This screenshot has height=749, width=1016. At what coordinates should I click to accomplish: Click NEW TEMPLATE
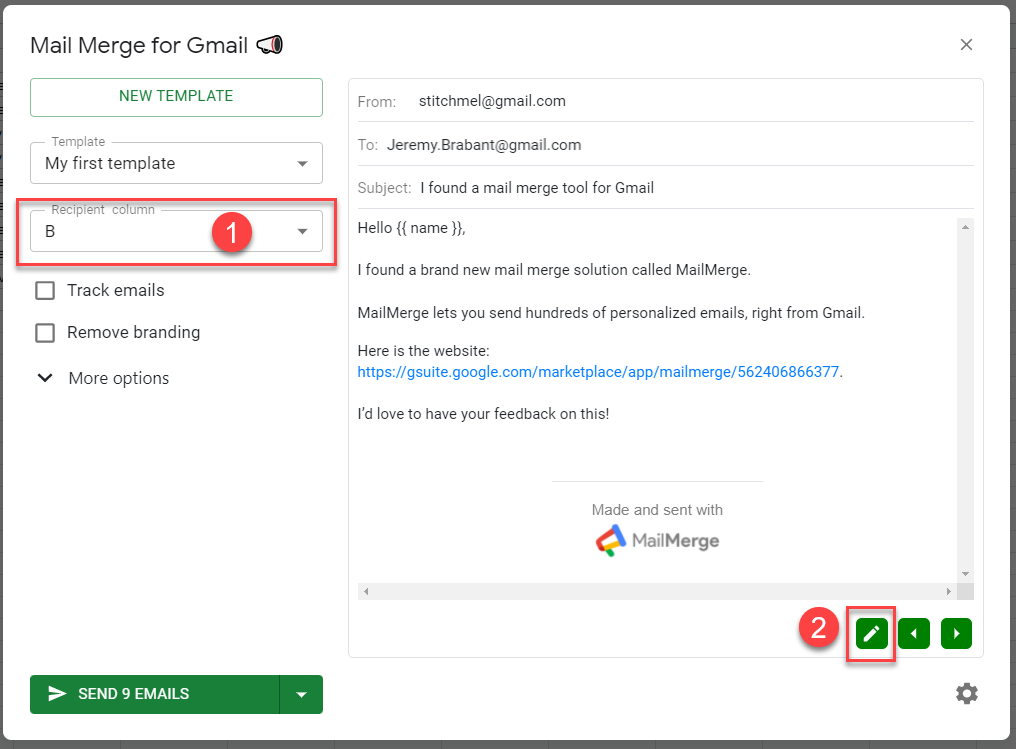click(176, 97)
